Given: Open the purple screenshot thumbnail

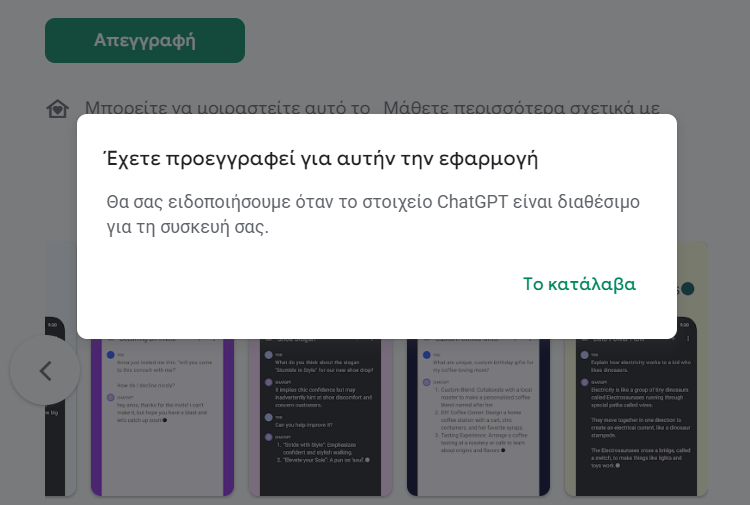Looking at the screenshot, I should tap(162, 417).
